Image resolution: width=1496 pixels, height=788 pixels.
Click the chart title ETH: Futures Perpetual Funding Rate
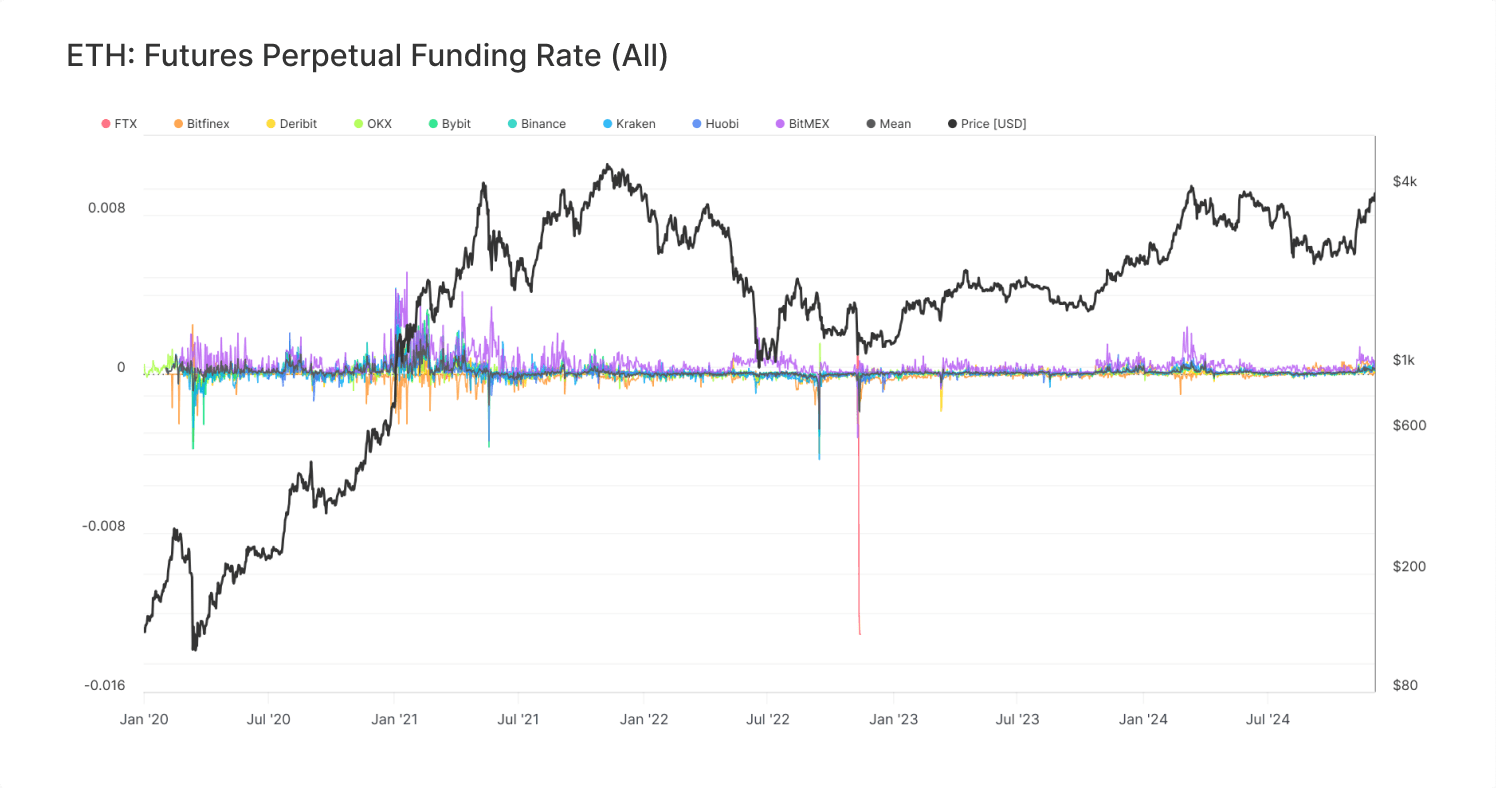(367, 57)
